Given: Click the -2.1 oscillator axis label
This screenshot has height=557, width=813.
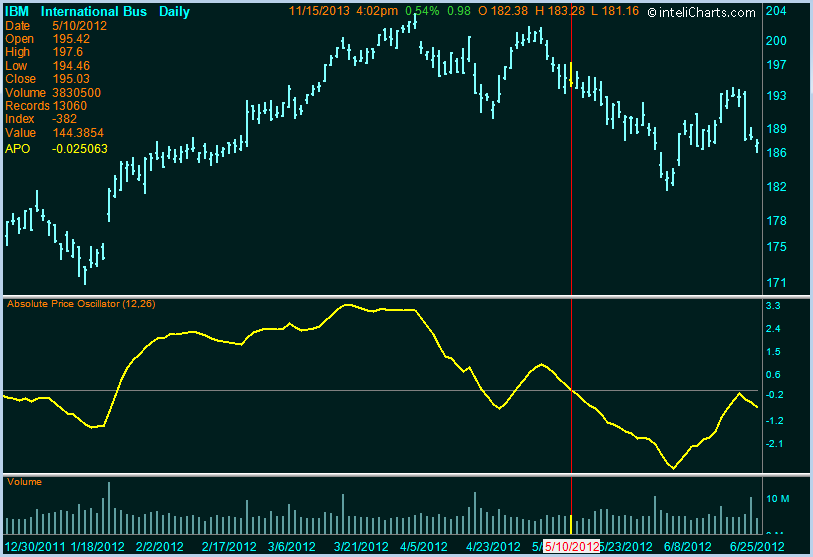Looking at the screenshot, I should tap(775, 444).
